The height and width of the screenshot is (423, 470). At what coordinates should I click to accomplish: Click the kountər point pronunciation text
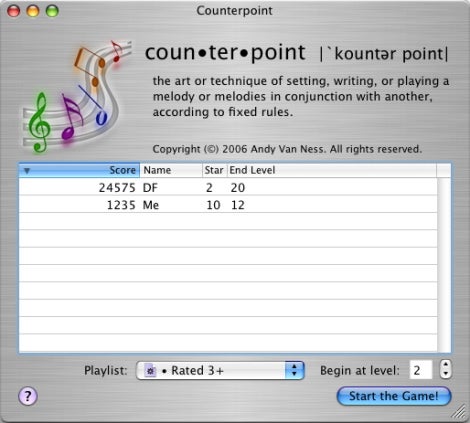[384, 54]
